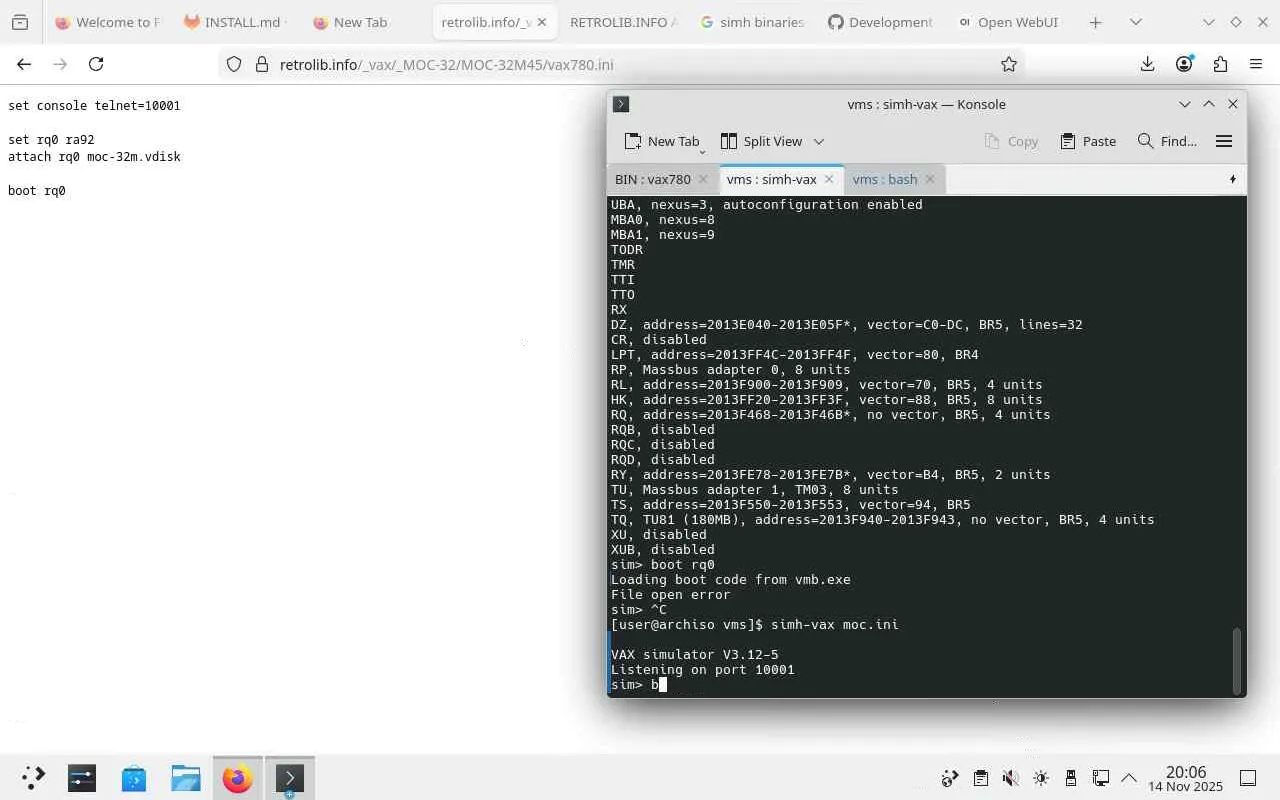Switch to INSTALL.md tab

coord(235,22)
